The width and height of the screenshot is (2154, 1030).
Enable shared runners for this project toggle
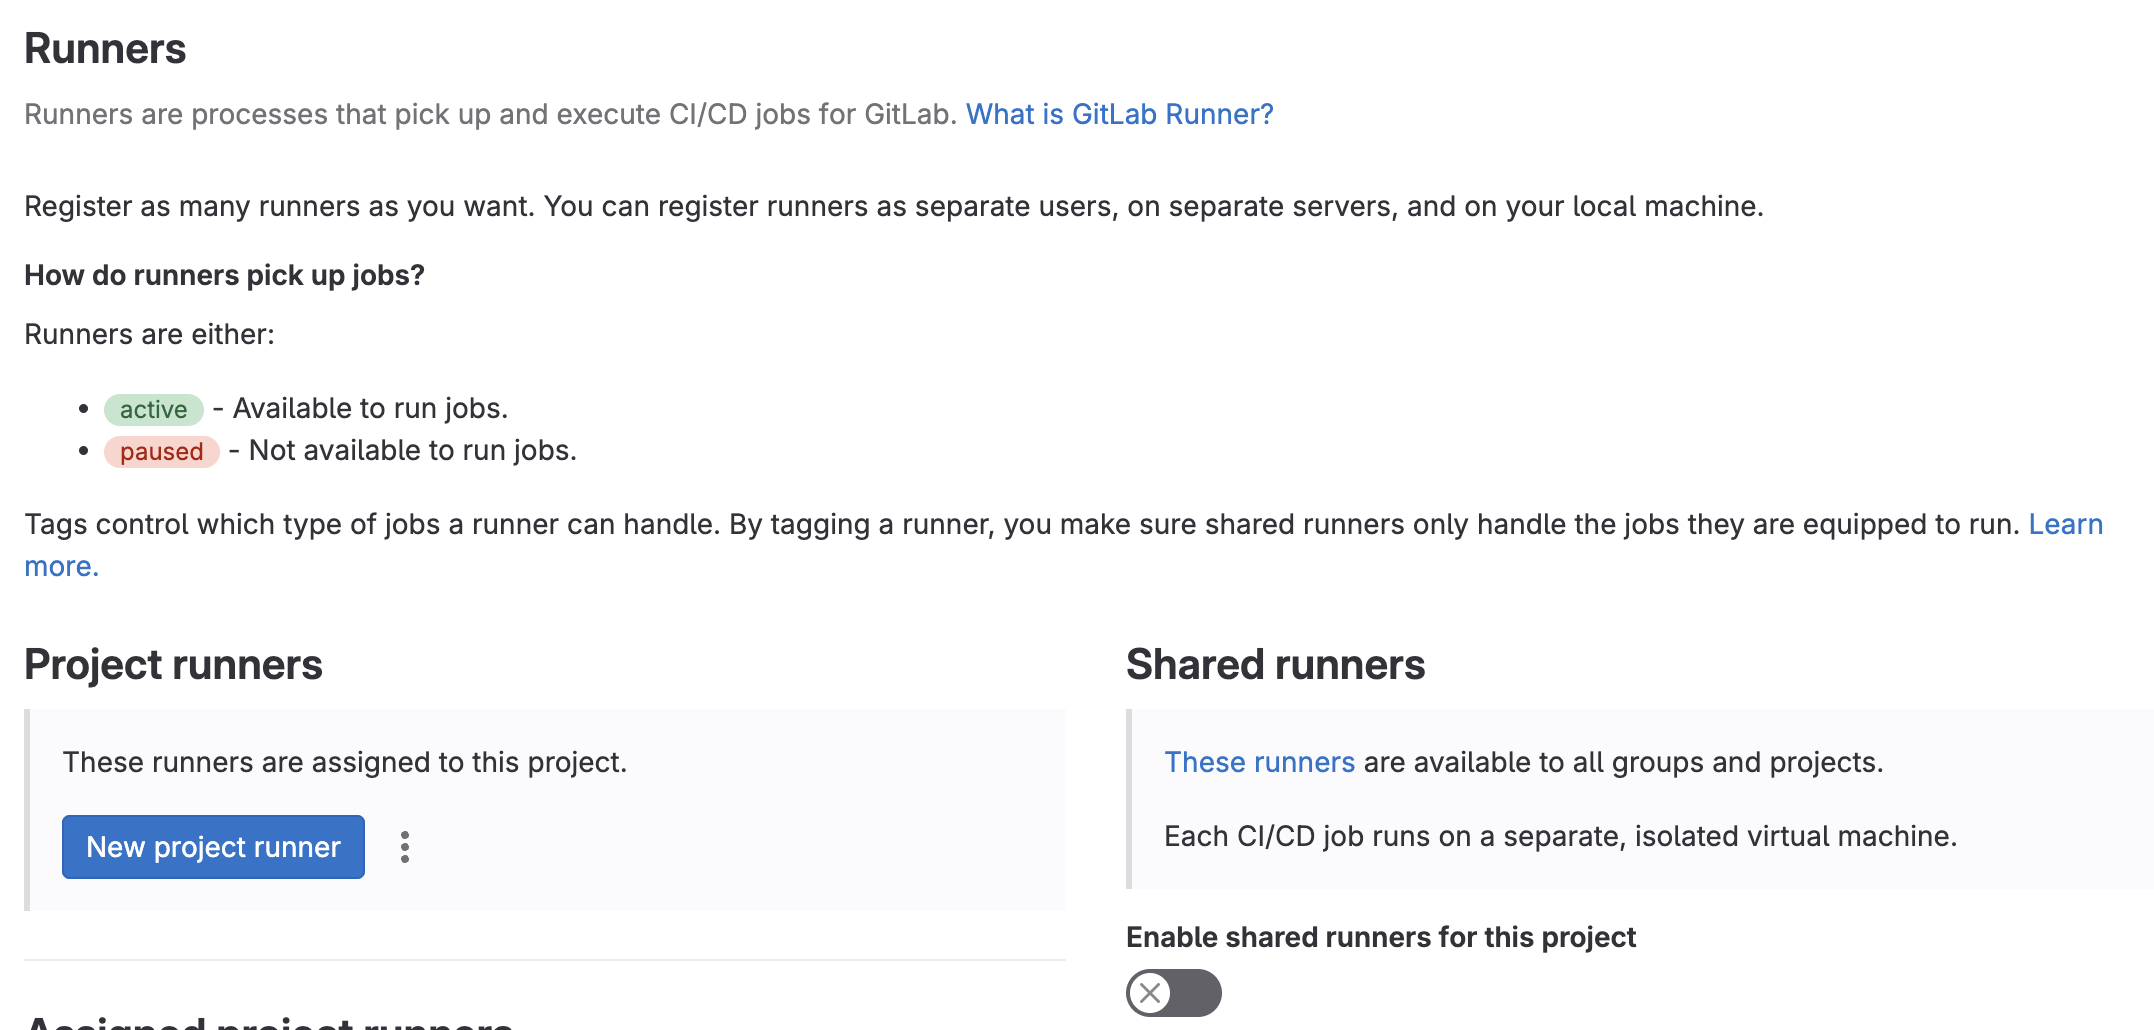click(x=1173, y=993)
